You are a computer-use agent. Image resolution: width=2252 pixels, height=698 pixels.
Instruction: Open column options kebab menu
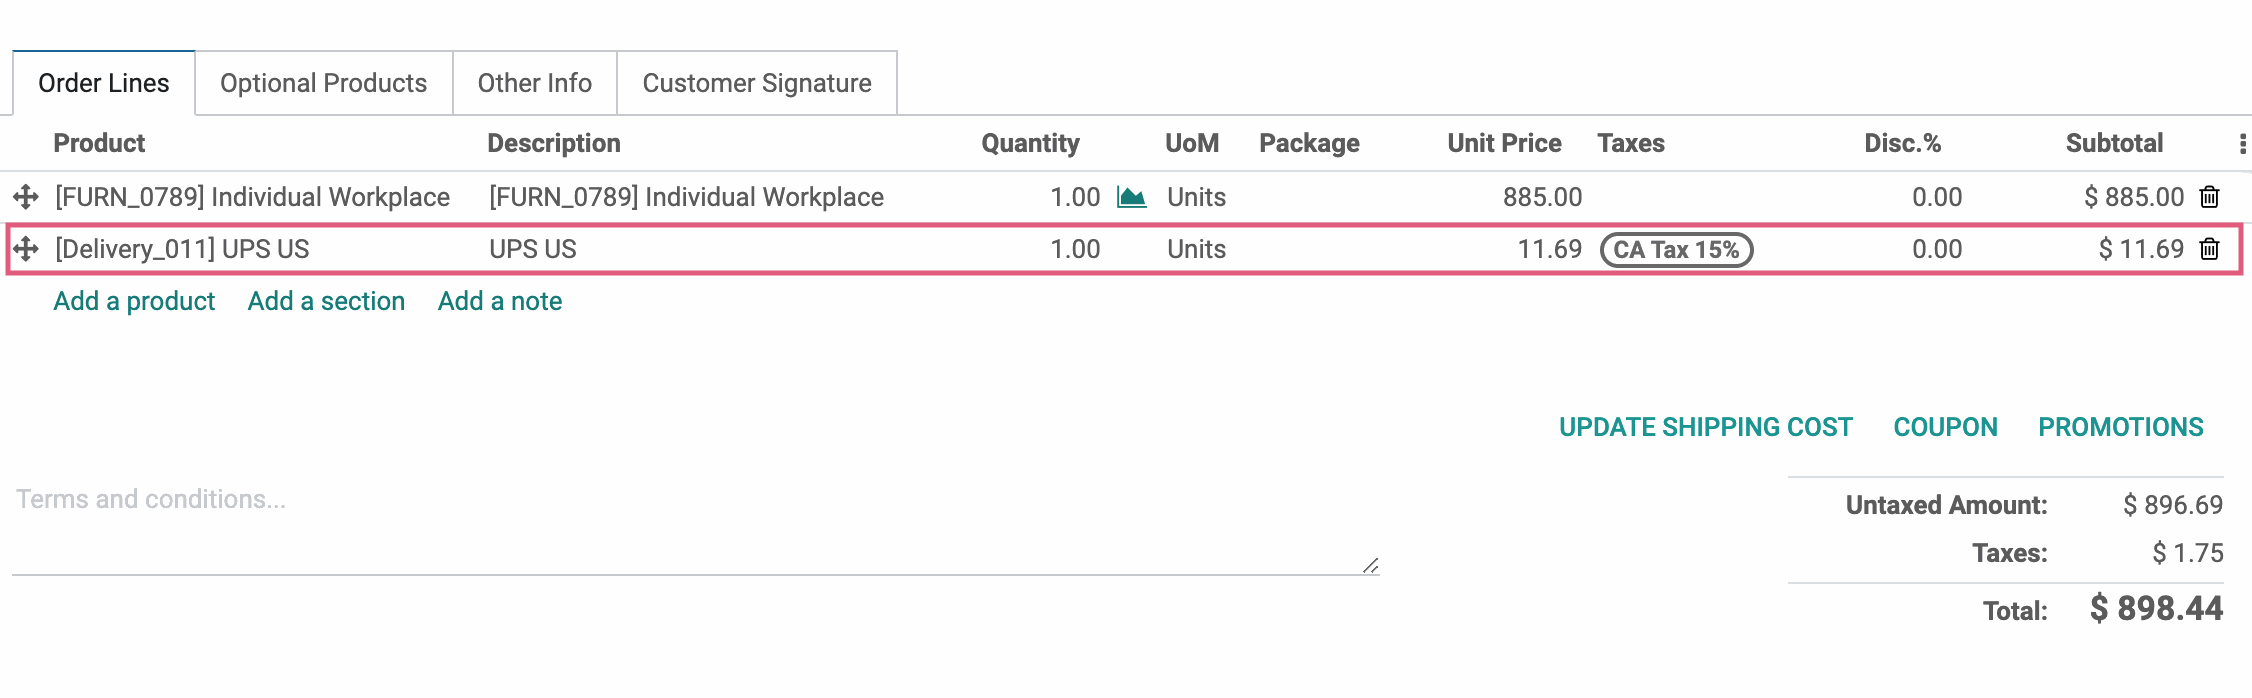(2242, 144)
